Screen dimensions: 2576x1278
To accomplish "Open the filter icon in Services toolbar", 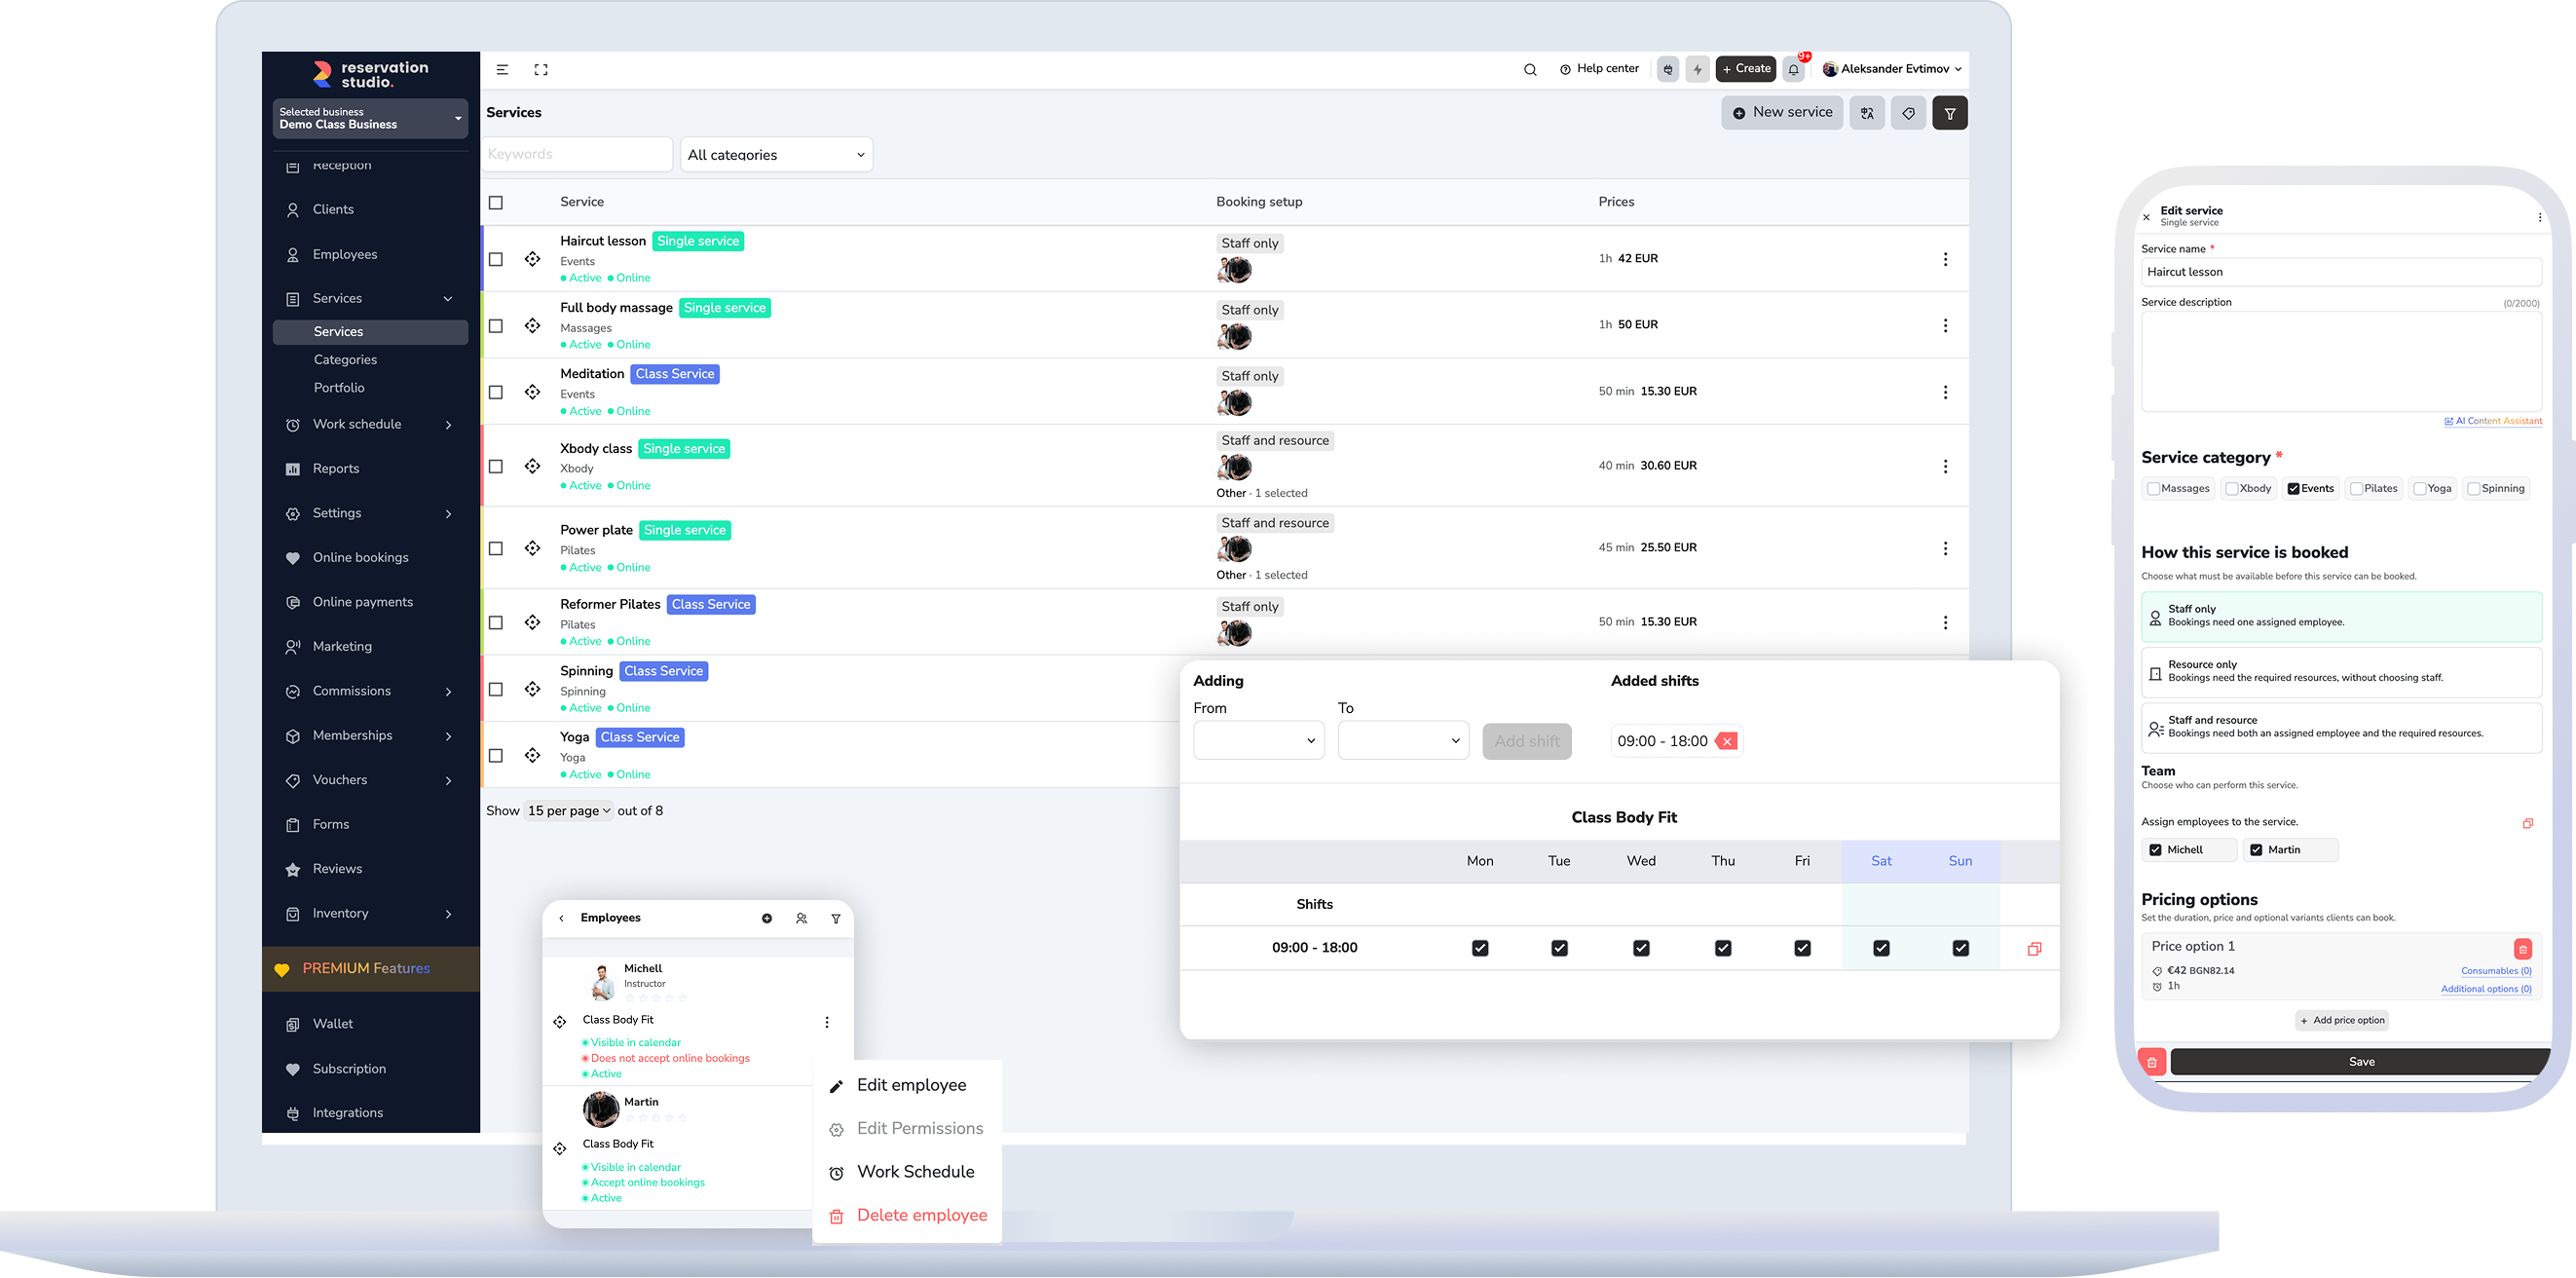I will click(x=1950, y=113).
